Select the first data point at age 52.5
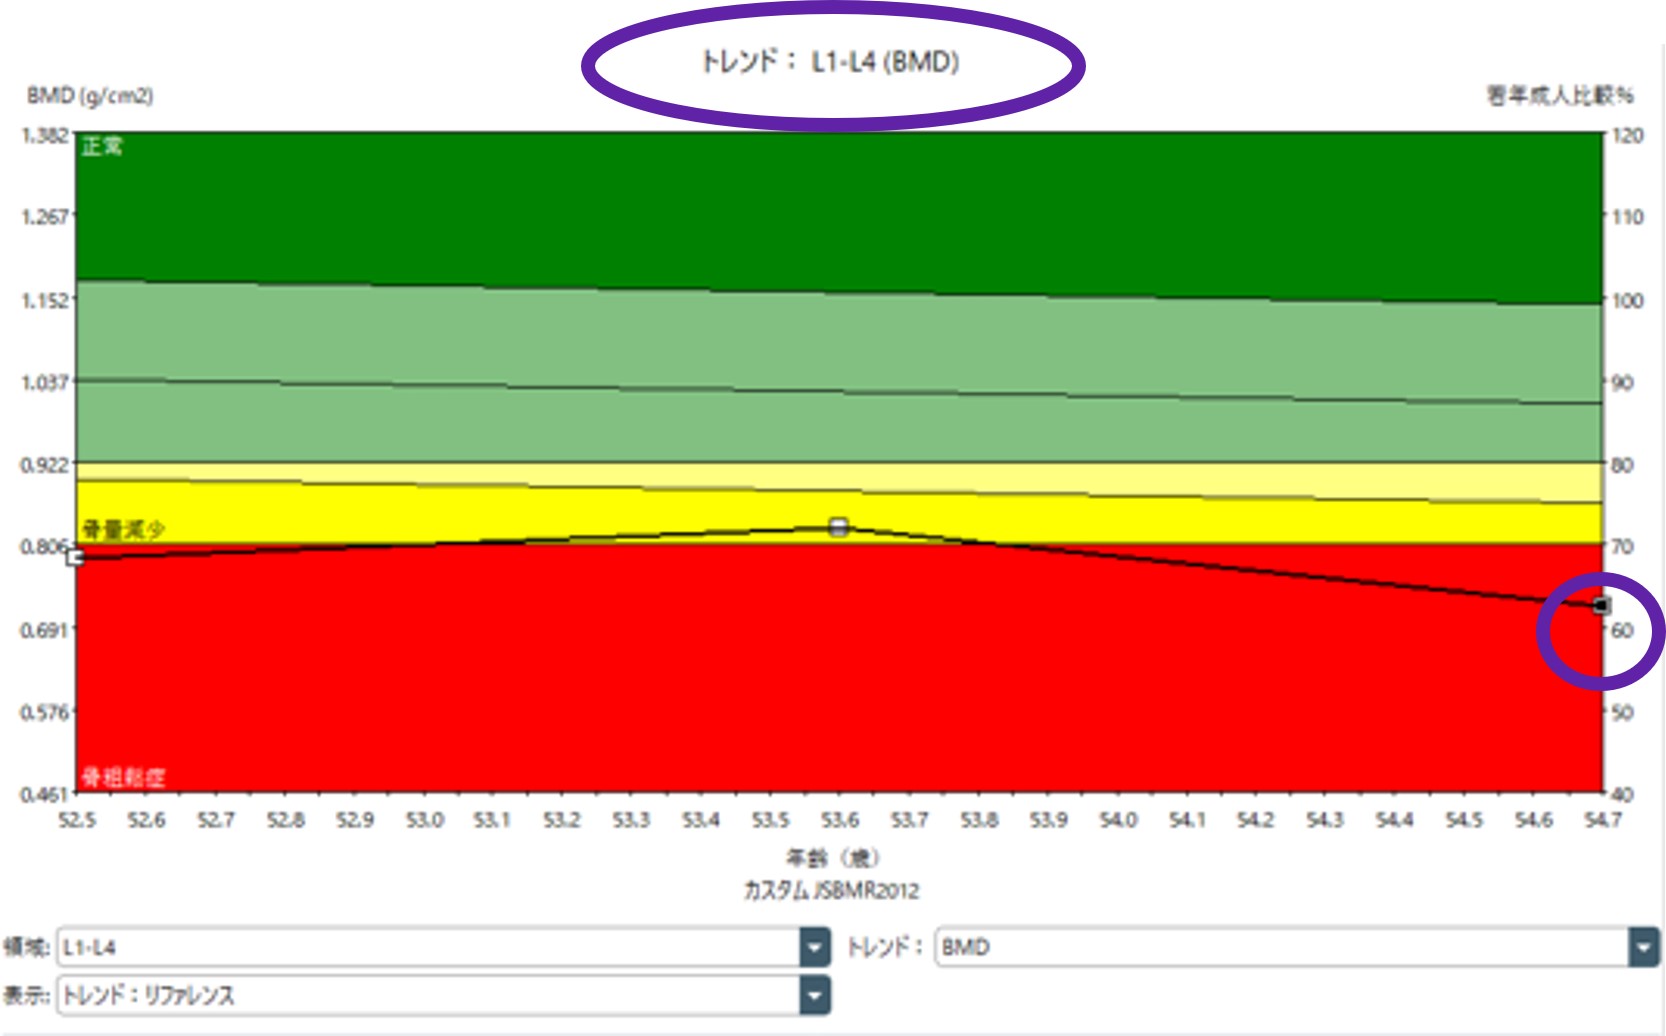 pos(76,556)
